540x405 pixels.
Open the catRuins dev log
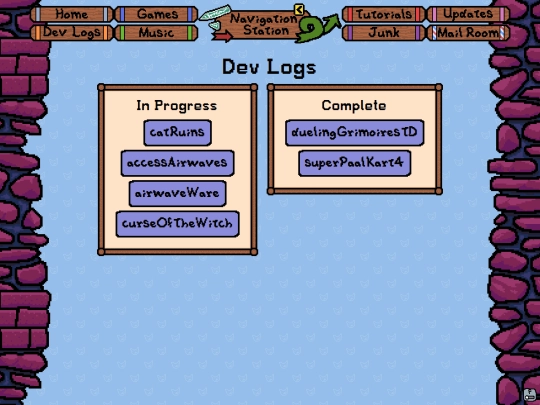click(x=177, y=133)
